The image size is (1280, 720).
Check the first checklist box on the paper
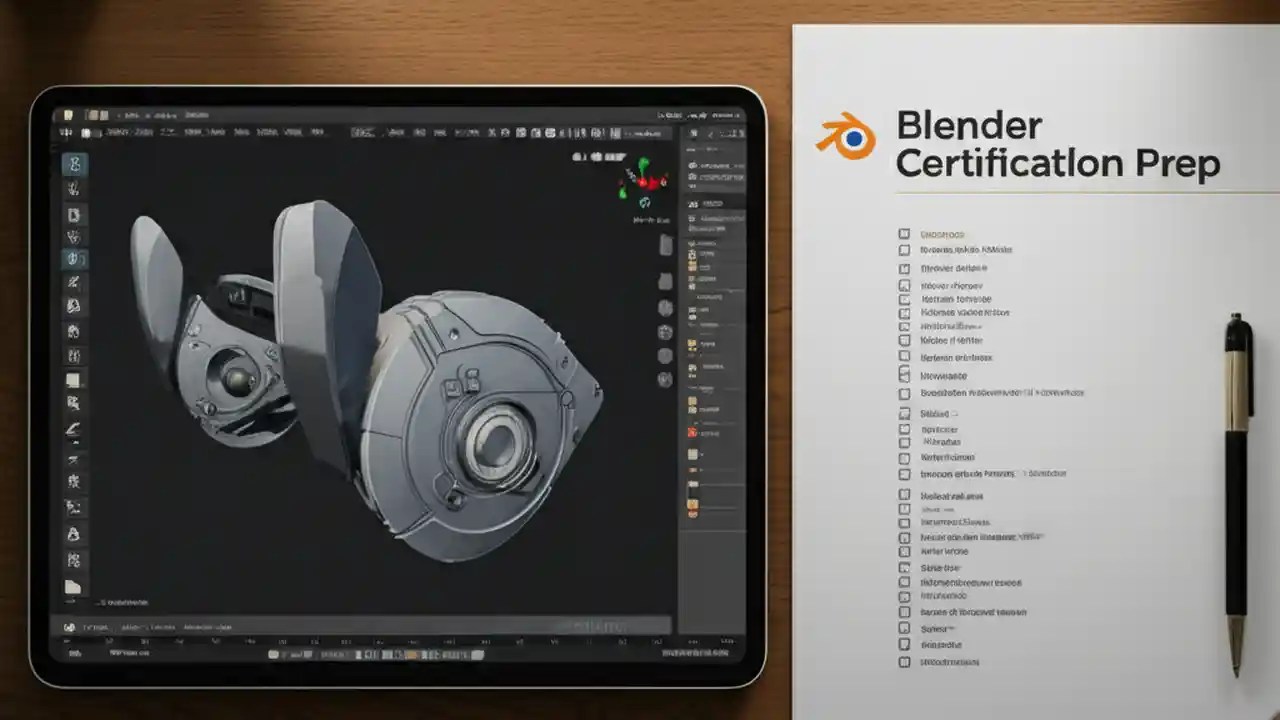pos(906,234)
